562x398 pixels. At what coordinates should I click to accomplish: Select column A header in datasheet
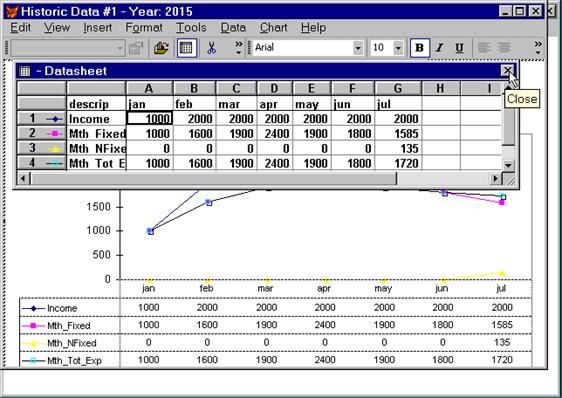pyautogui.click(x=149, y=89)
